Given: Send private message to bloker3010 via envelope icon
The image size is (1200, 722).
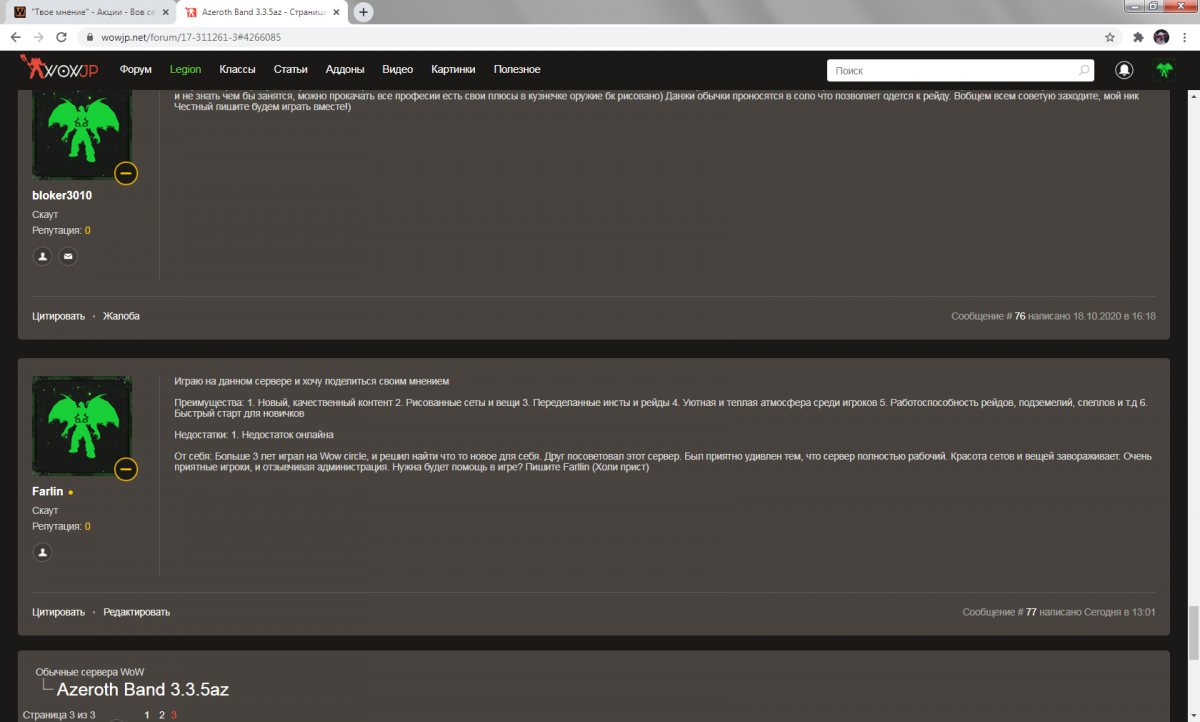Looking at the screenshot, I should (68, 256).
